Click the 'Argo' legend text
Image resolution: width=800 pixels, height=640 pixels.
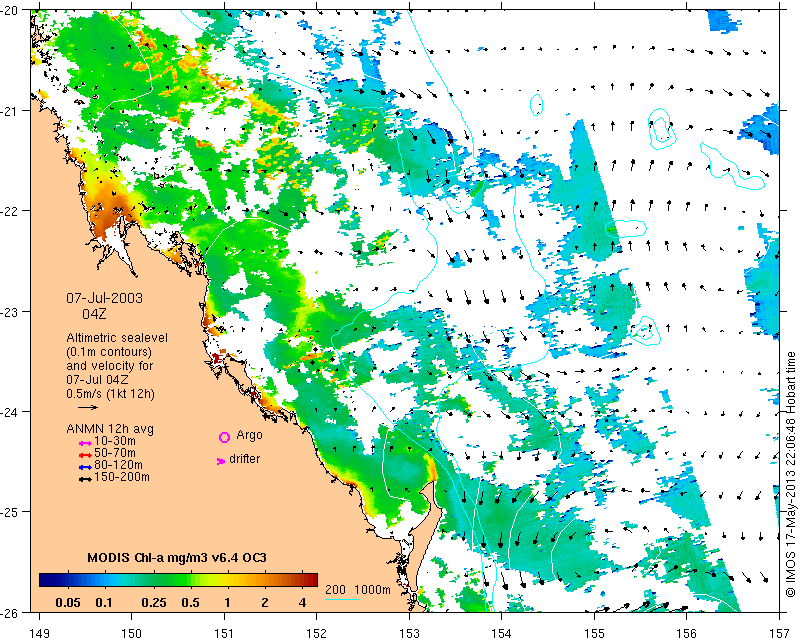tap(249, 435)
